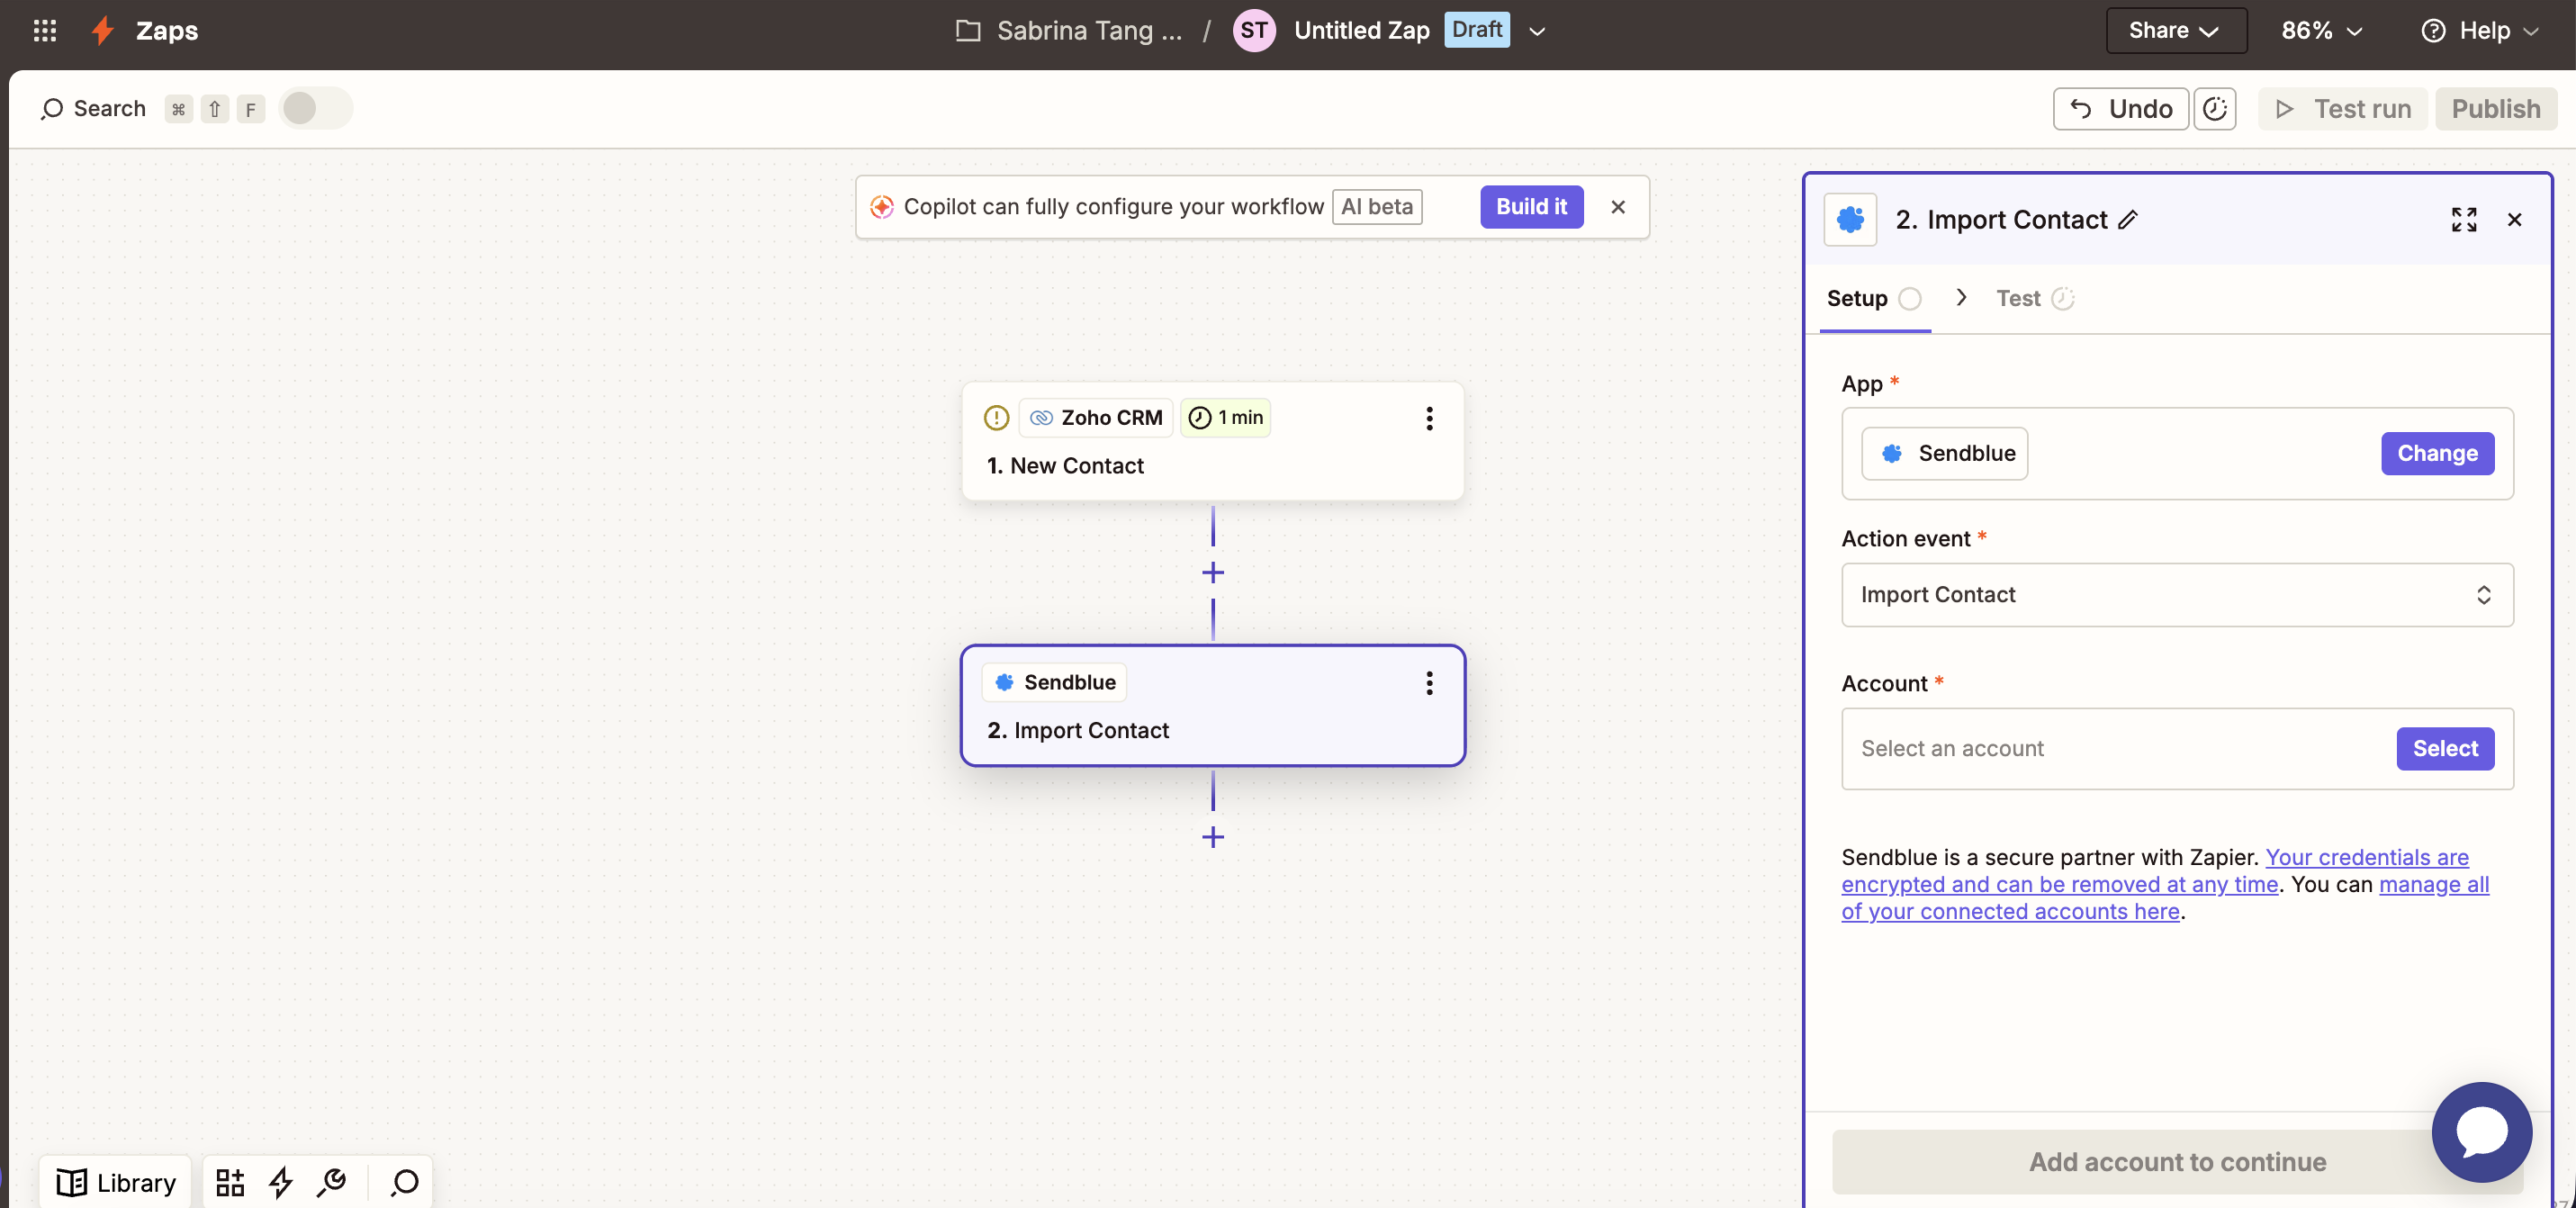Click the Sendblue app chip
This screenshot has width=2576, height=1208.
point(1945,454)
